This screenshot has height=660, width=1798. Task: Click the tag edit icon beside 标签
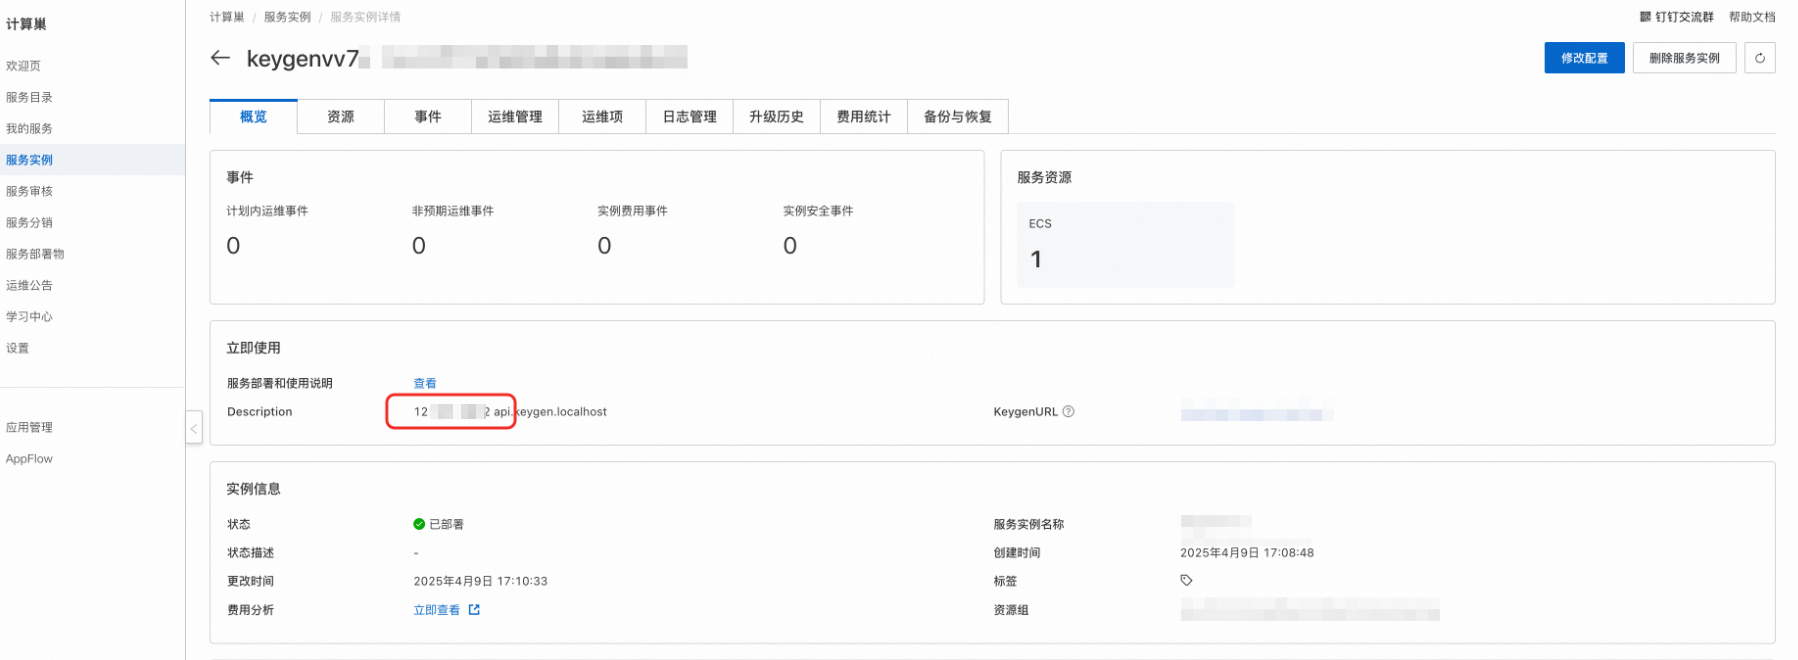(x=1186, y=580)
